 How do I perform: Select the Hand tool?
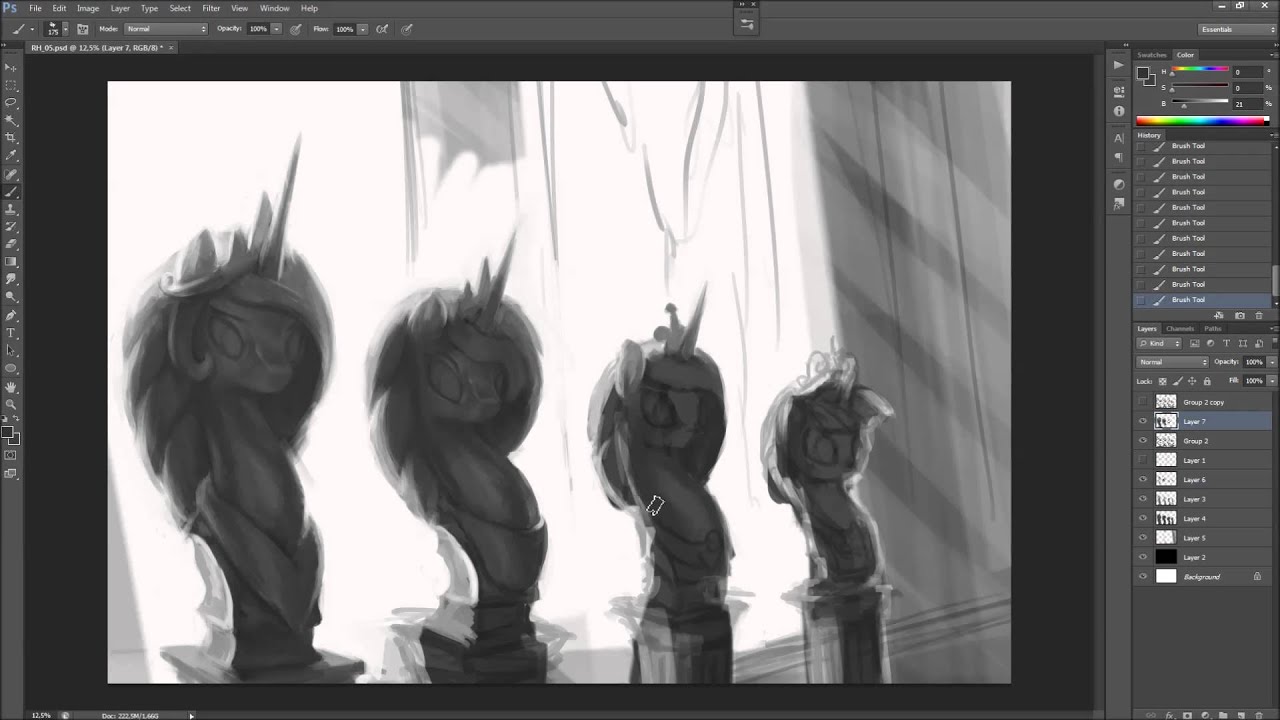11,387
